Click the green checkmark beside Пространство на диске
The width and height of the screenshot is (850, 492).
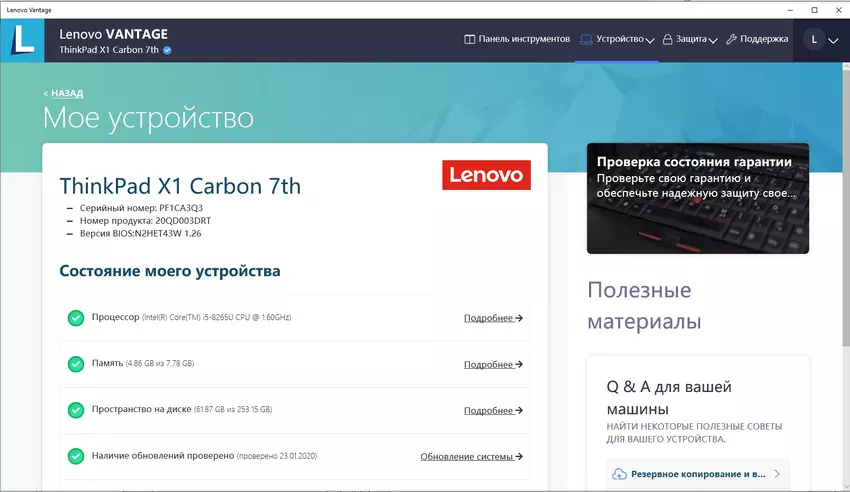pos(76,410)
